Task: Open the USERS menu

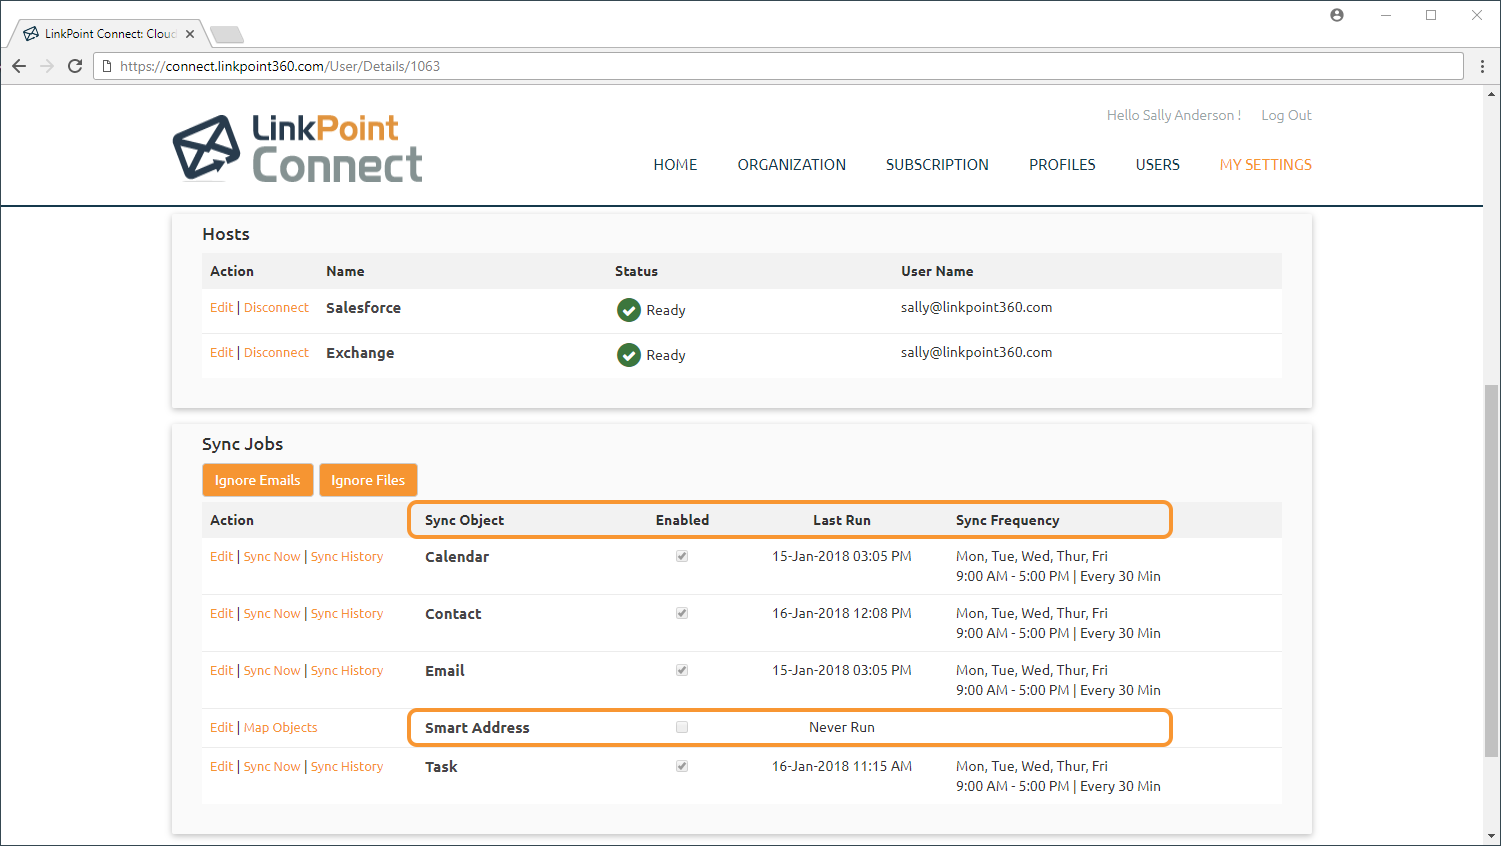Action: click(1157, 165)
